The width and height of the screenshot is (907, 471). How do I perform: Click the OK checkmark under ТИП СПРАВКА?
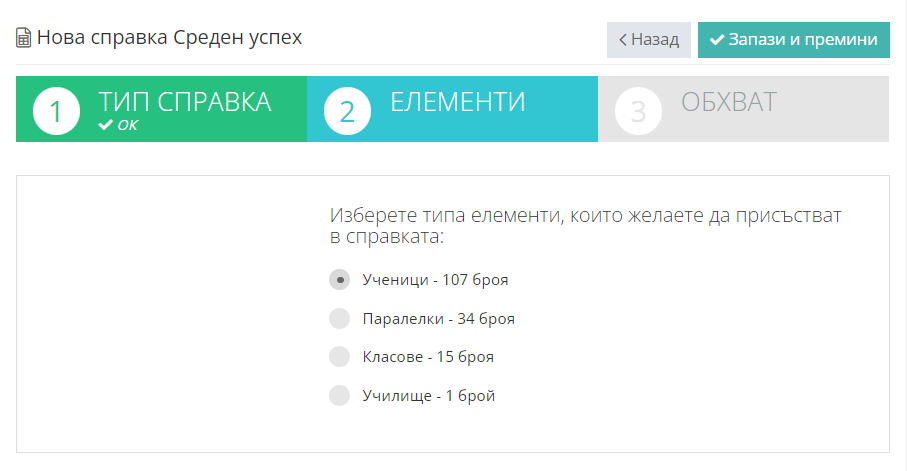pyautogui.click(x=105, y=125)
